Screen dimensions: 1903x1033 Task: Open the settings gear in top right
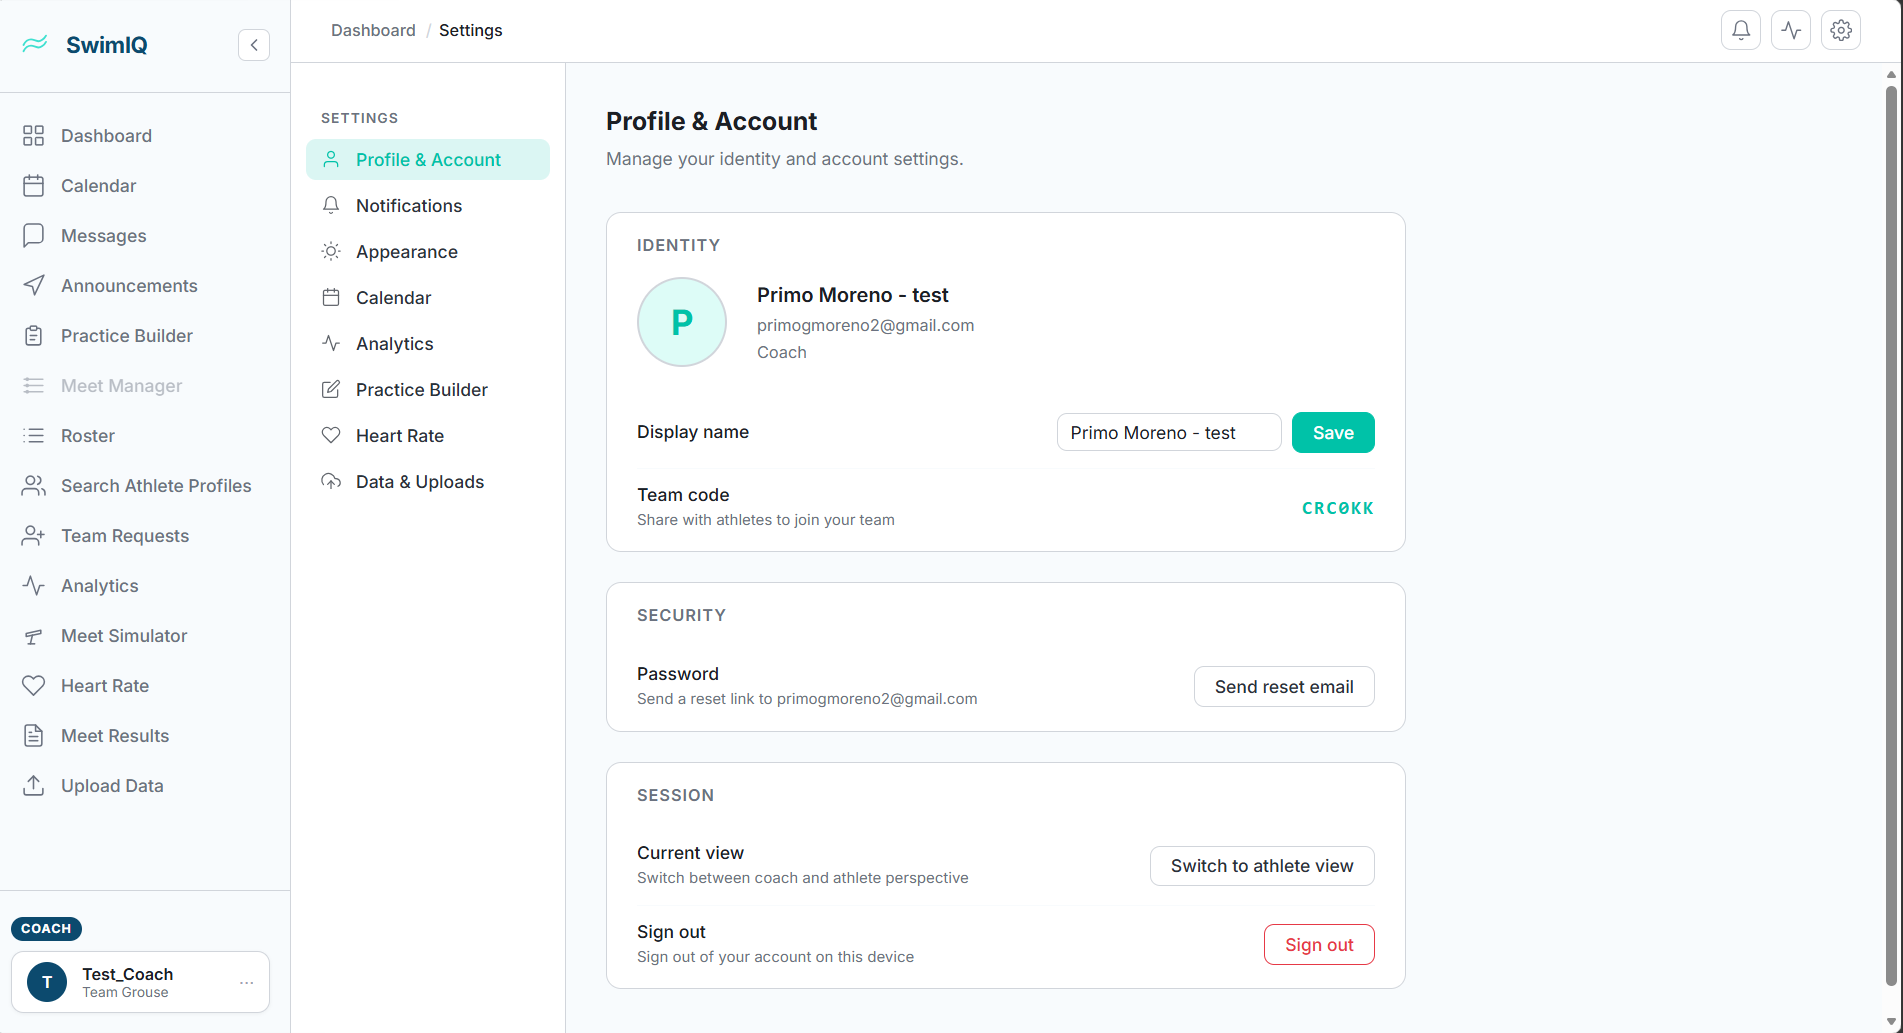click(1840, 29)
